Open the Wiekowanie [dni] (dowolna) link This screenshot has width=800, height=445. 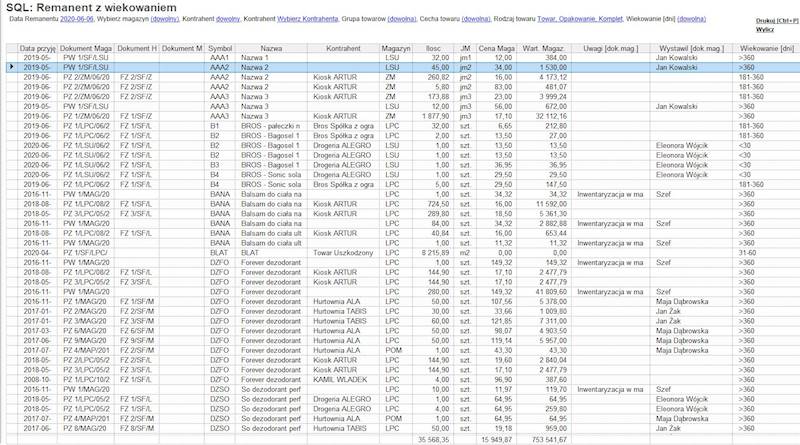pos(691,19)
